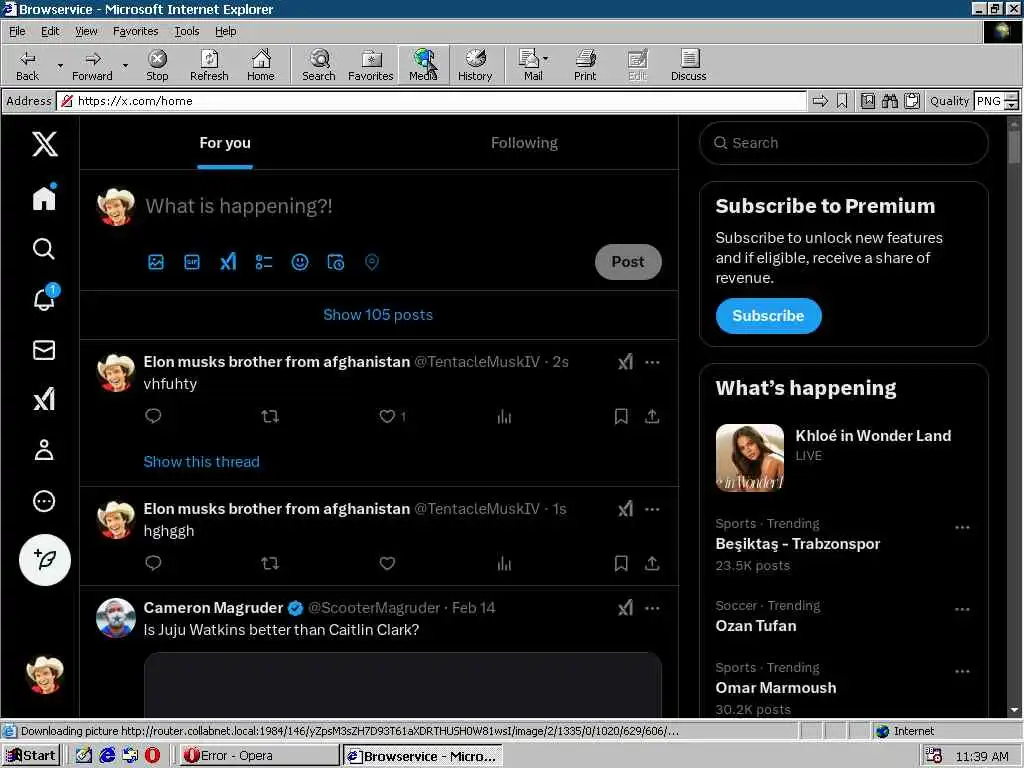Click the Windows Start button
The height and width of the screenshot is (768, 1024).
coord(31,756)
